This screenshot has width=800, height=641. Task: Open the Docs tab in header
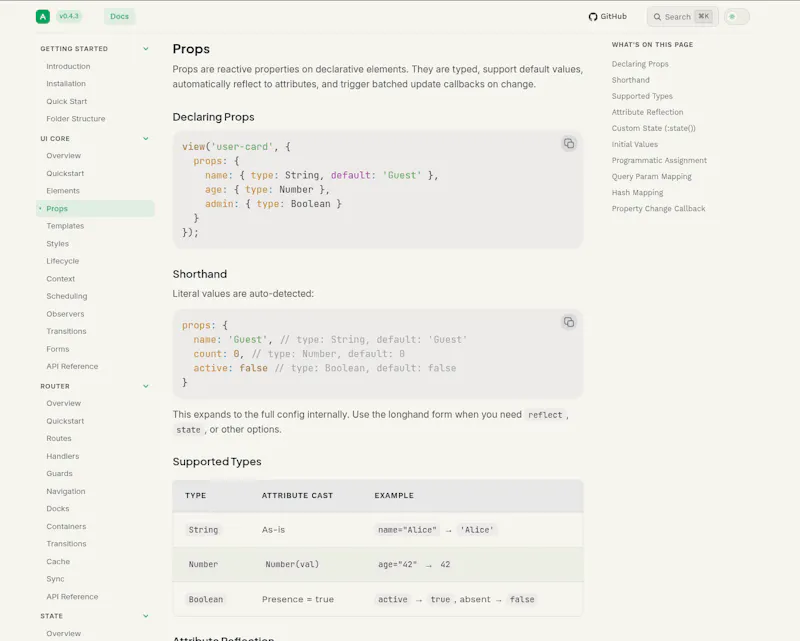(119, 16)
